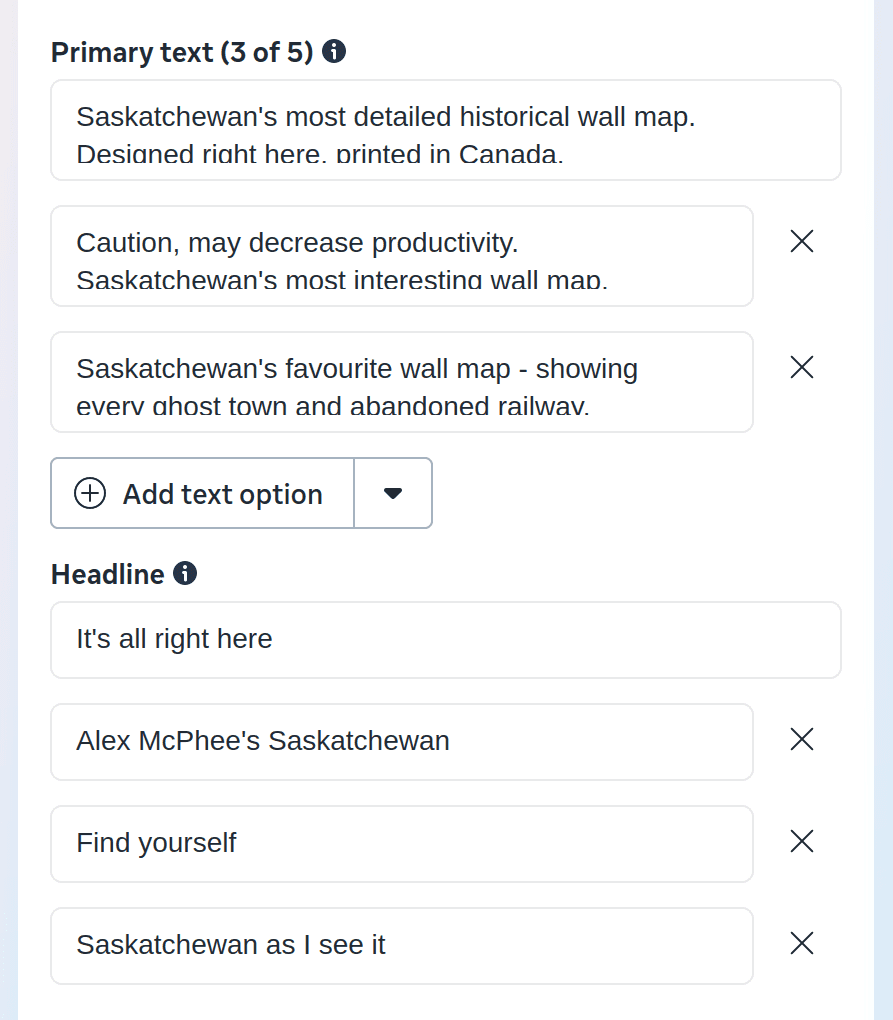Screen dimensions: 893x1020
Task: Edit the 'most detailed historical wall map' primary text
Action: (x=445, y=118)
